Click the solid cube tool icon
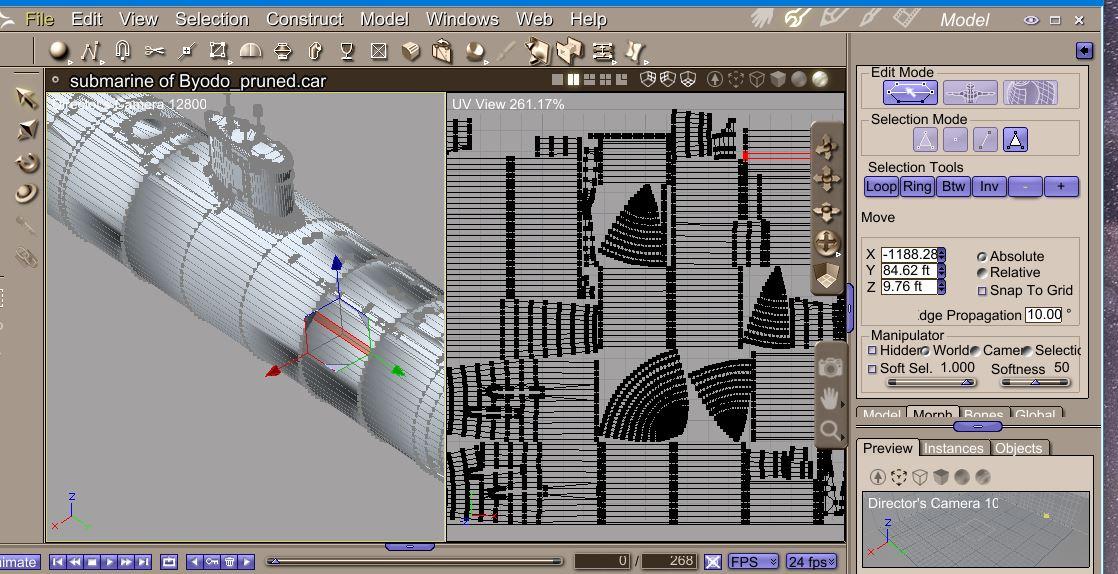 tap(411, 51)
